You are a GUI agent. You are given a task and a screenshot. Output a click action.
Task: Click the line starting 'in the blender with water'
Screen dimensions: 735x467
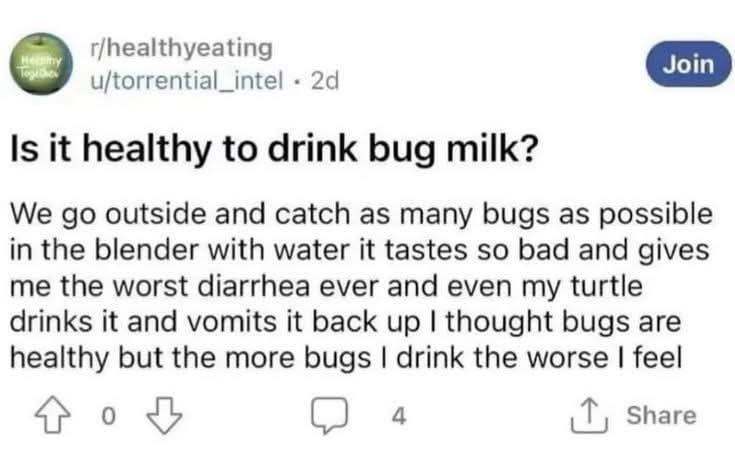coord(360,249)
